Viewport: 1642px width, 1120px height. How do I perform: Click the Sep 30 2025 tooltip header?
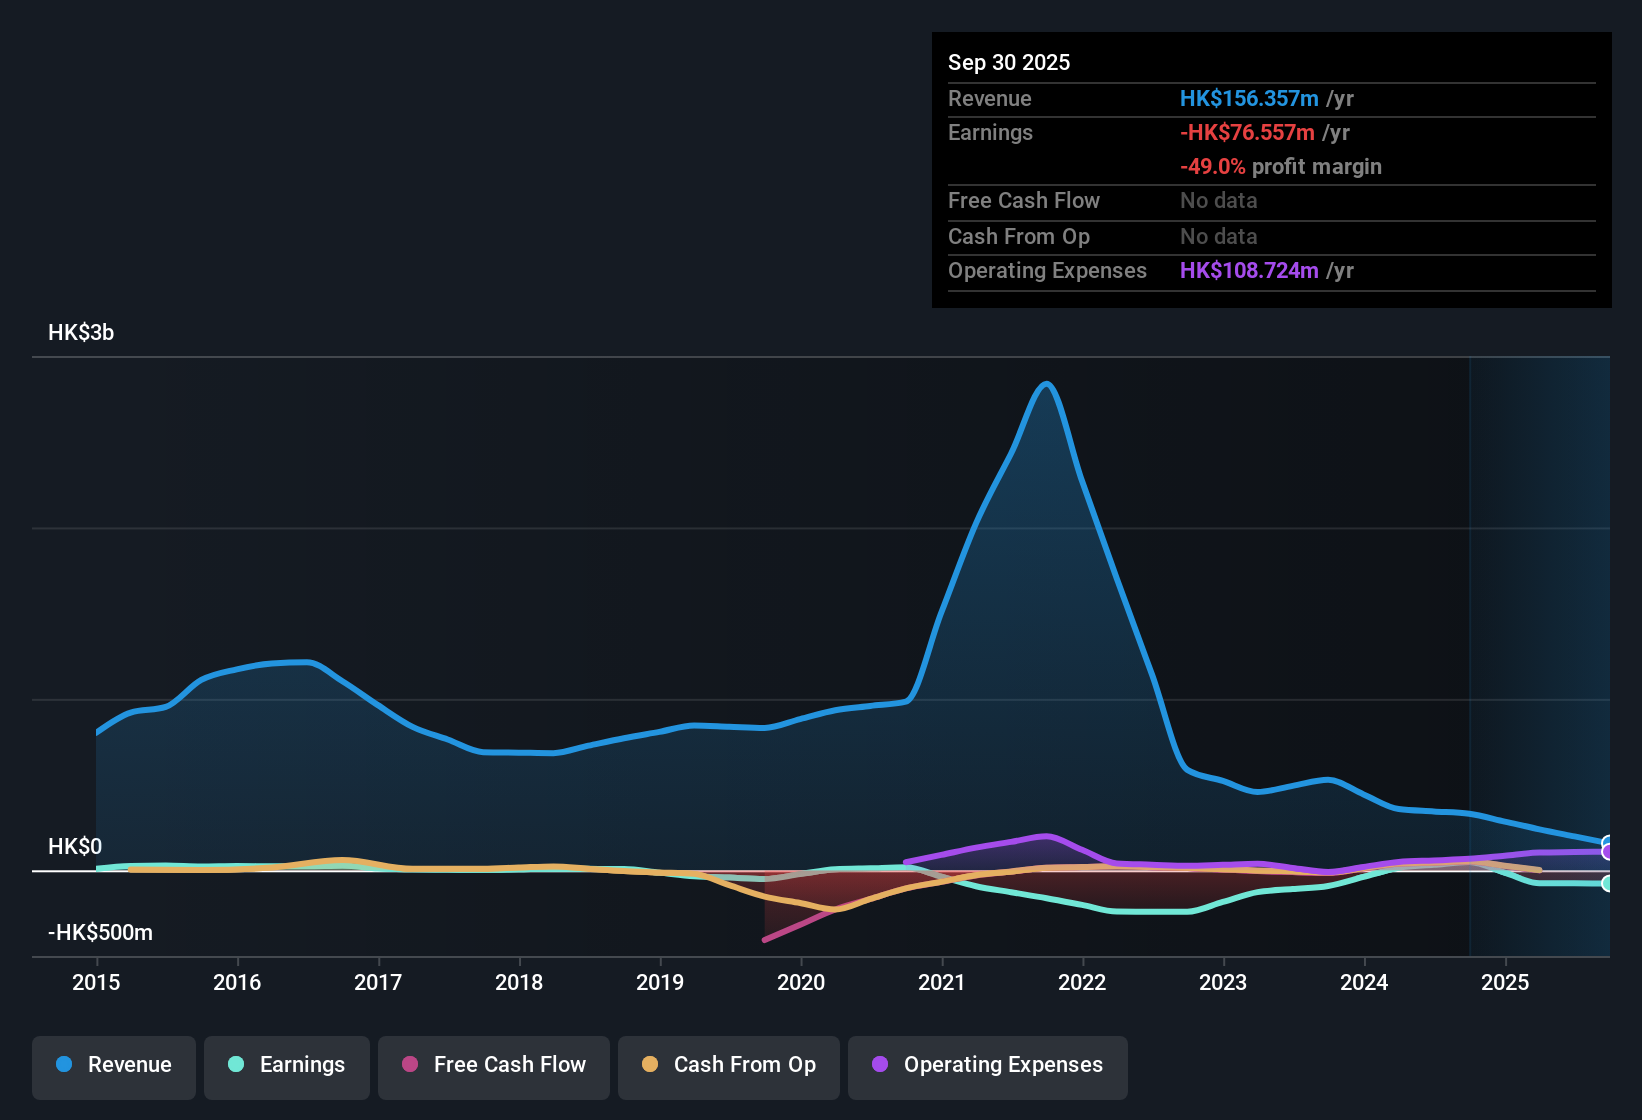1009,62
